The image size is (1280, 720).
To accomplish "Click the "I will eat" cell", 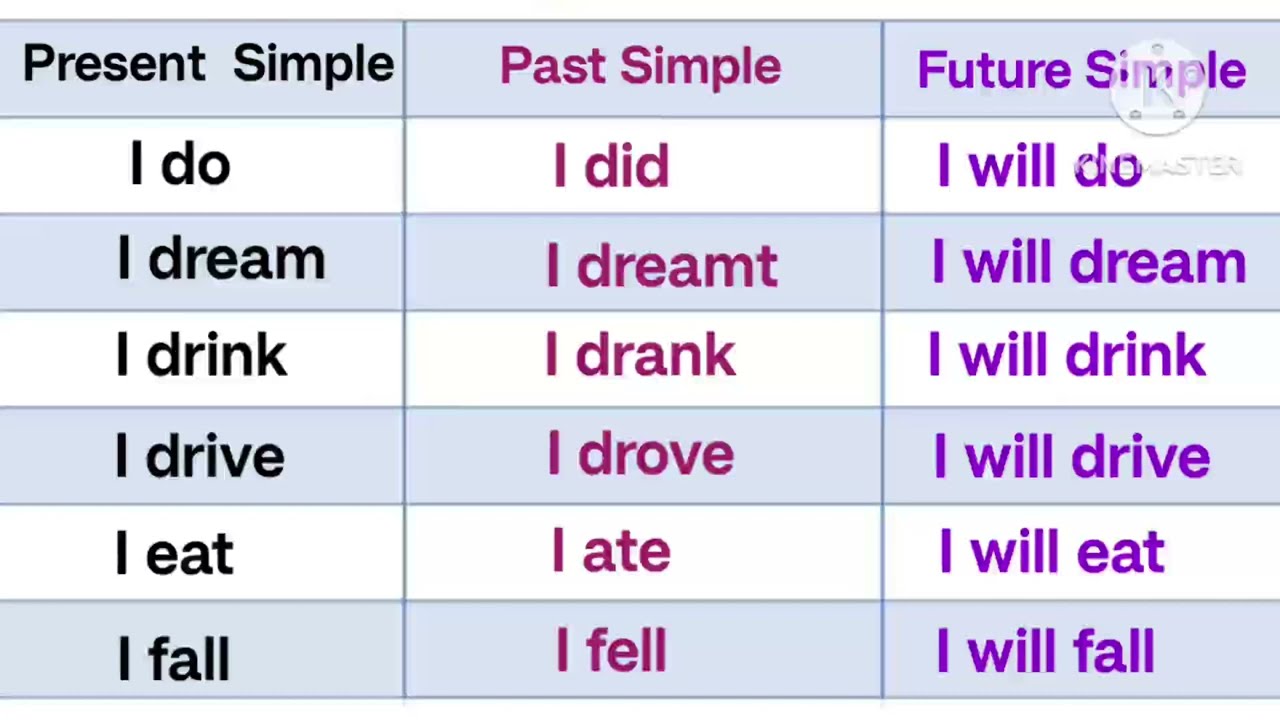I will (1051, 553).
